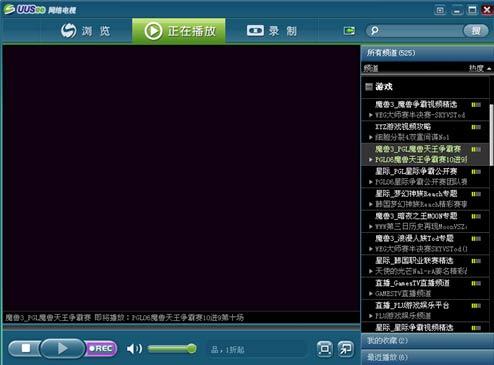Play program WEG大师赛半决赛-SKYVSTod

420,115
